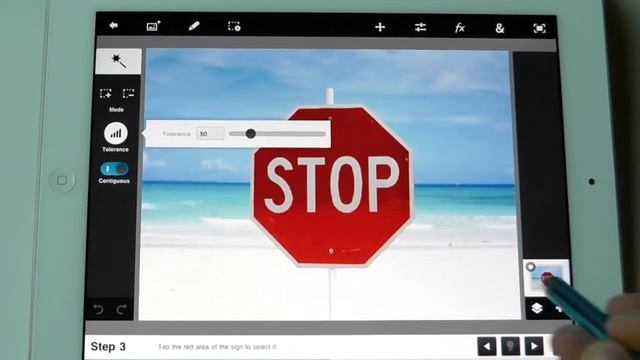This screenshot has height=360, width=640.
Task: Choose subtract-from-selection mode
Action: click(128, 93)
